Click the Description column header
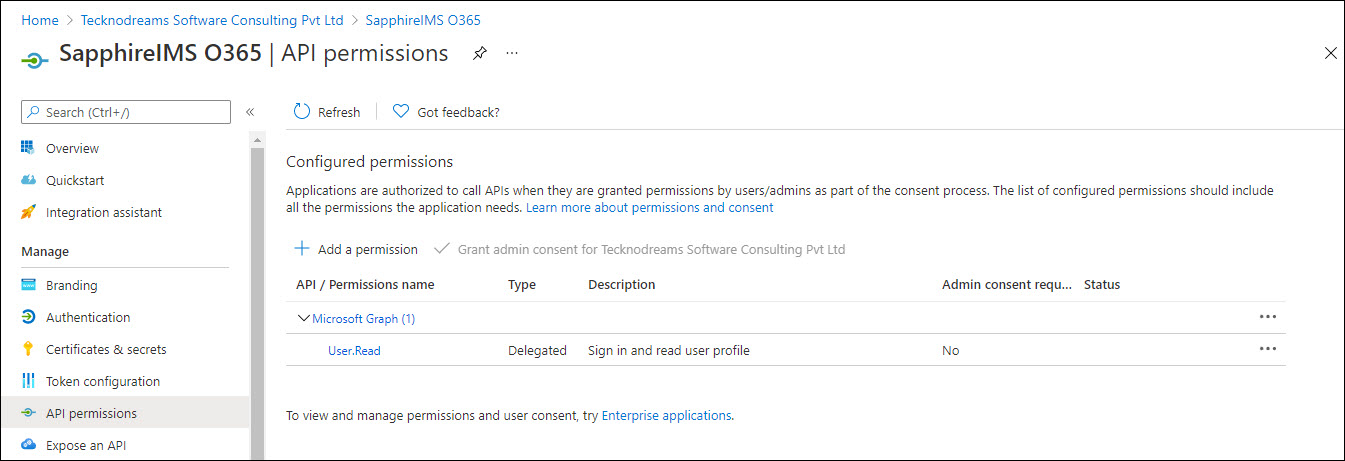The height and width of the screenshot is (461, 1345). (622, 285)
